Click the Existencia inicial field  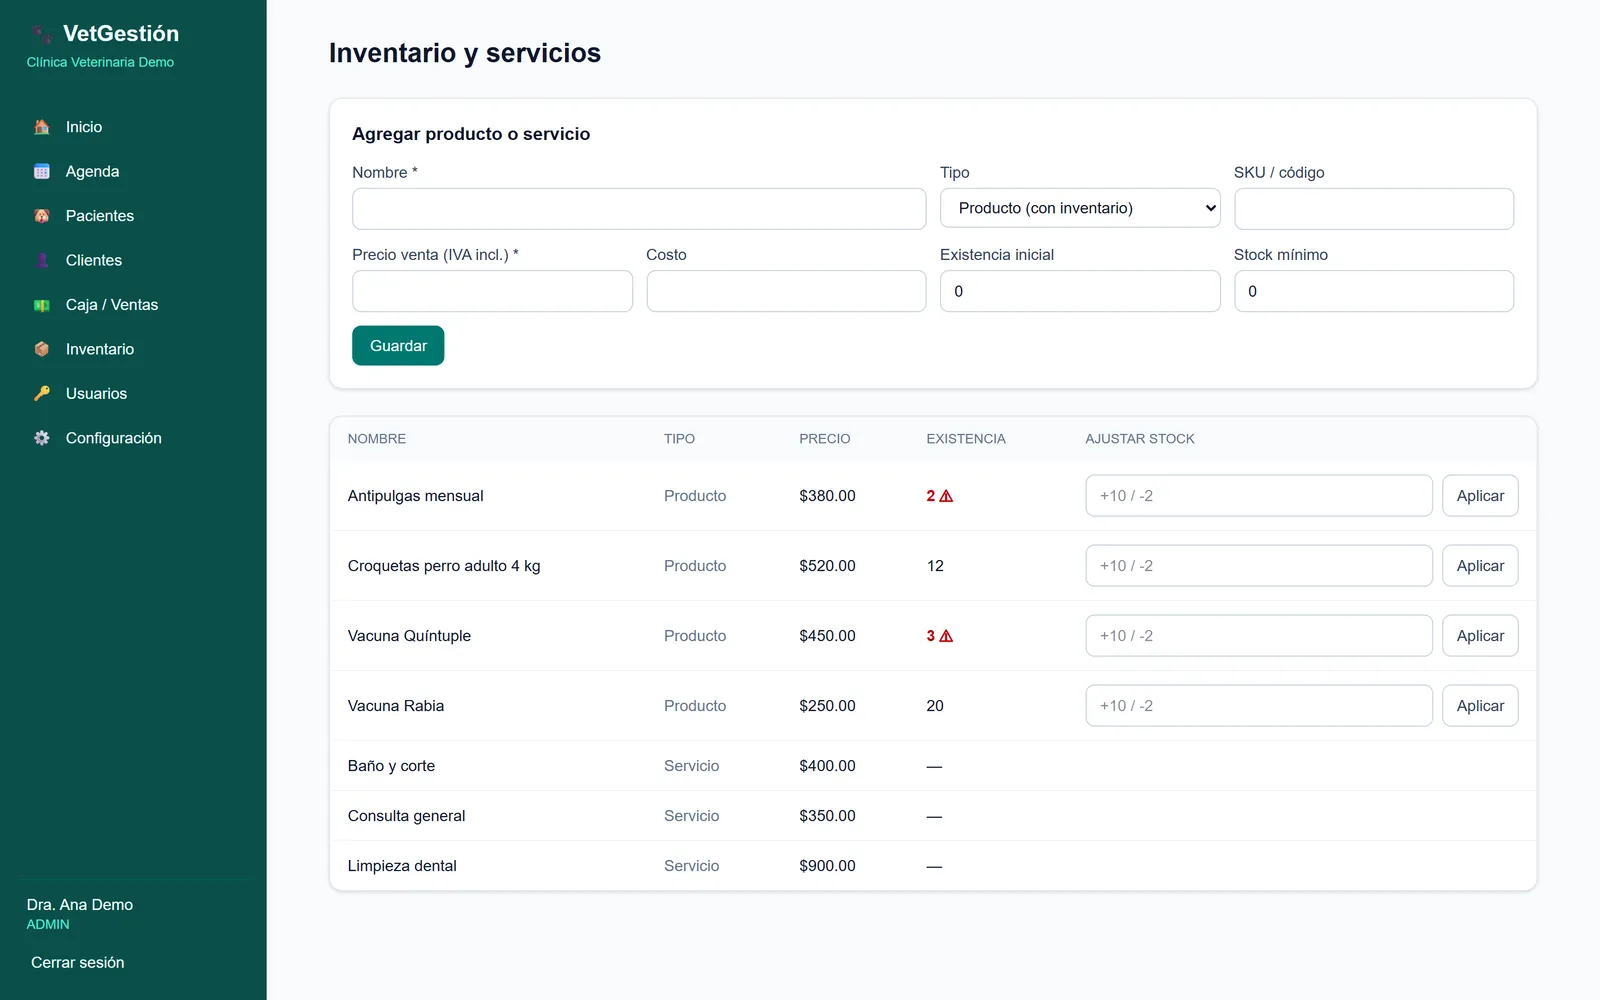coord(1080,291)
